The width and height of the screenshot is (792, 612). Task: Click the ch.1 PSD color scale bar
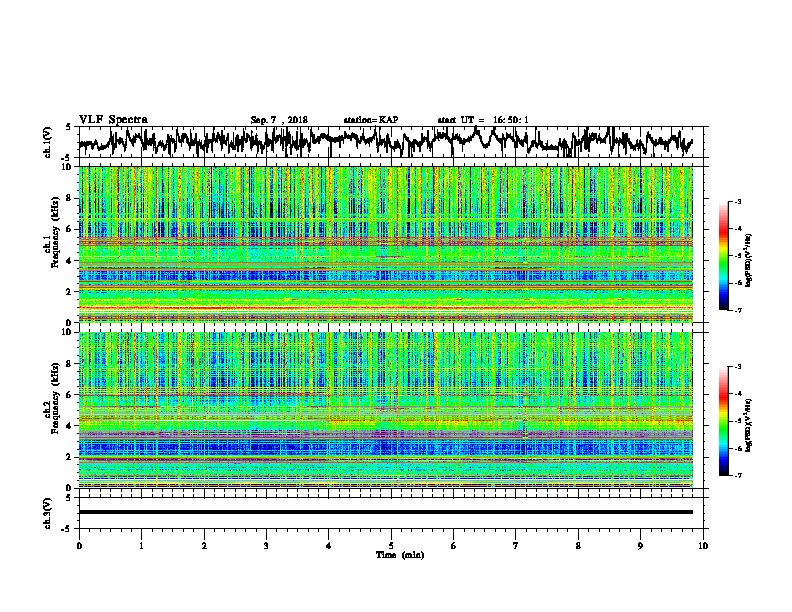coord(724,256)
